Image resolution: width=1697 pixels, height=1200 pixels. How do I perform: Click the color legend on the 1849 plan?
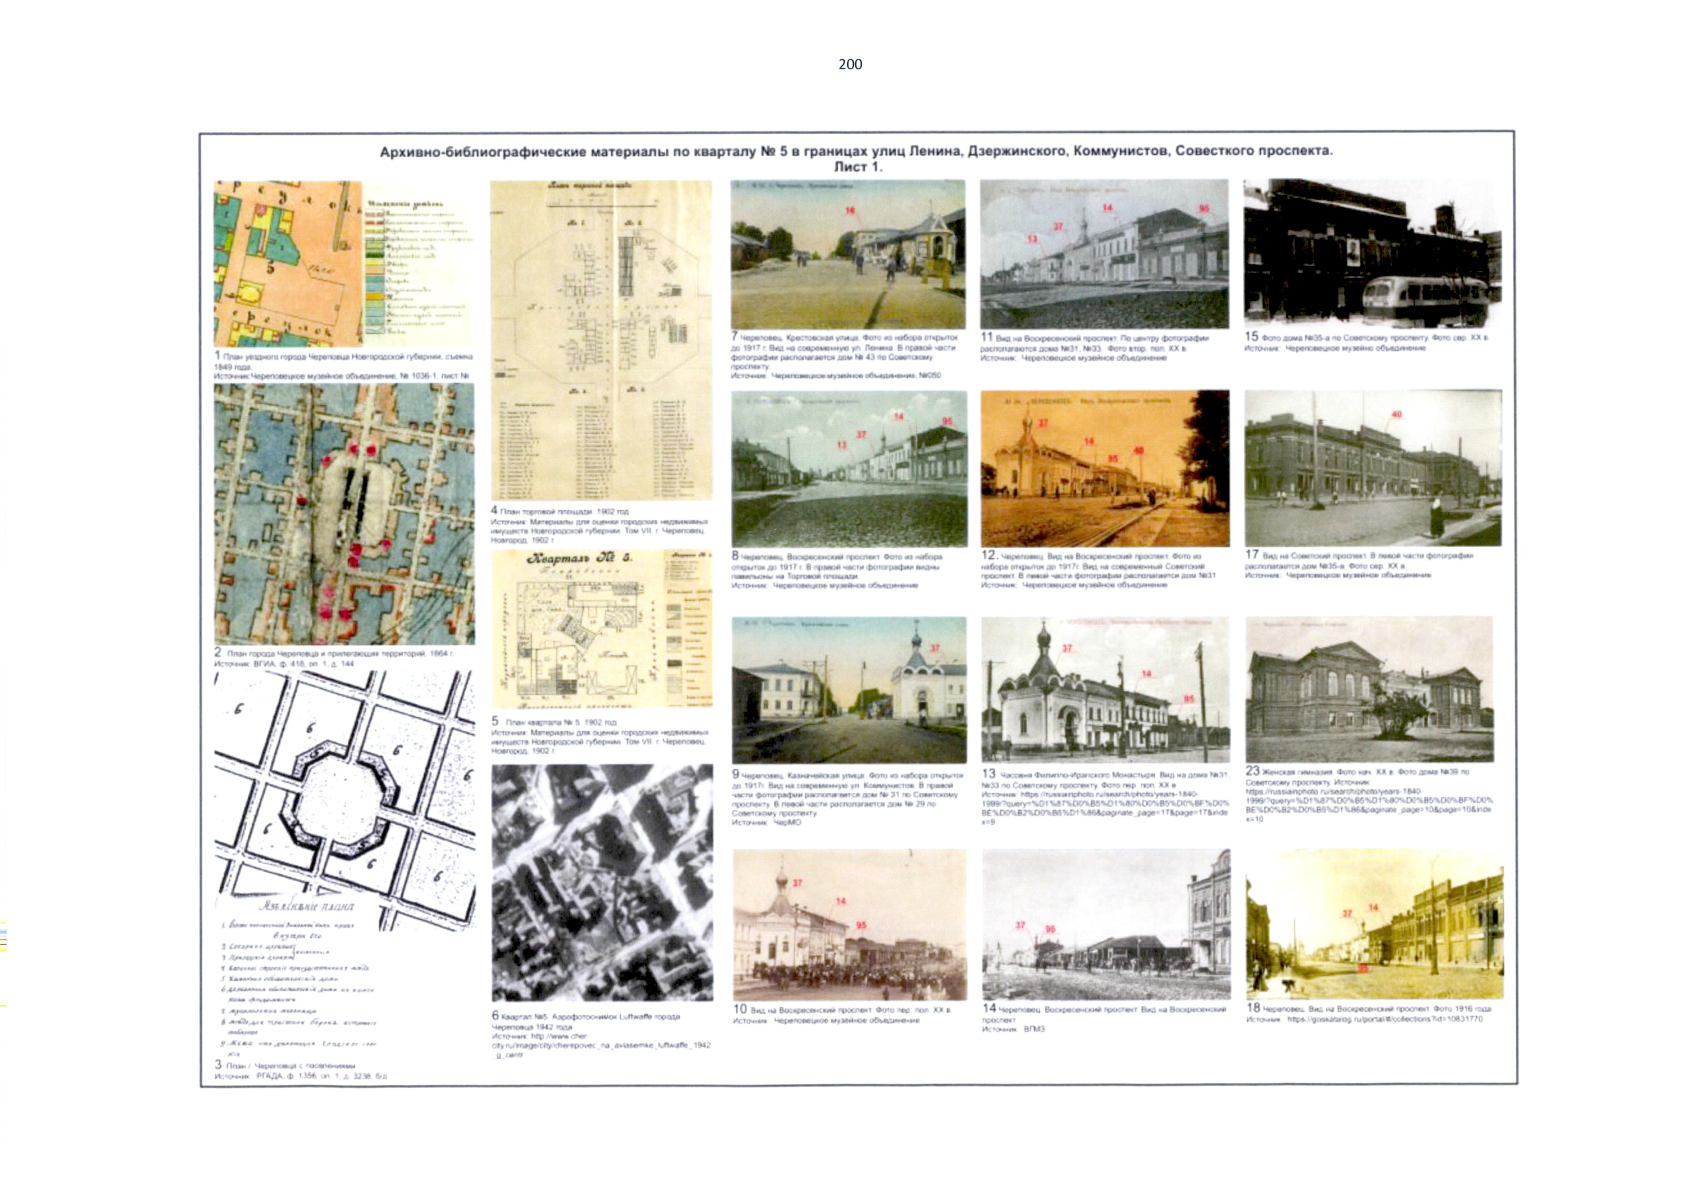pyautogui.click(x=416, y=266)
